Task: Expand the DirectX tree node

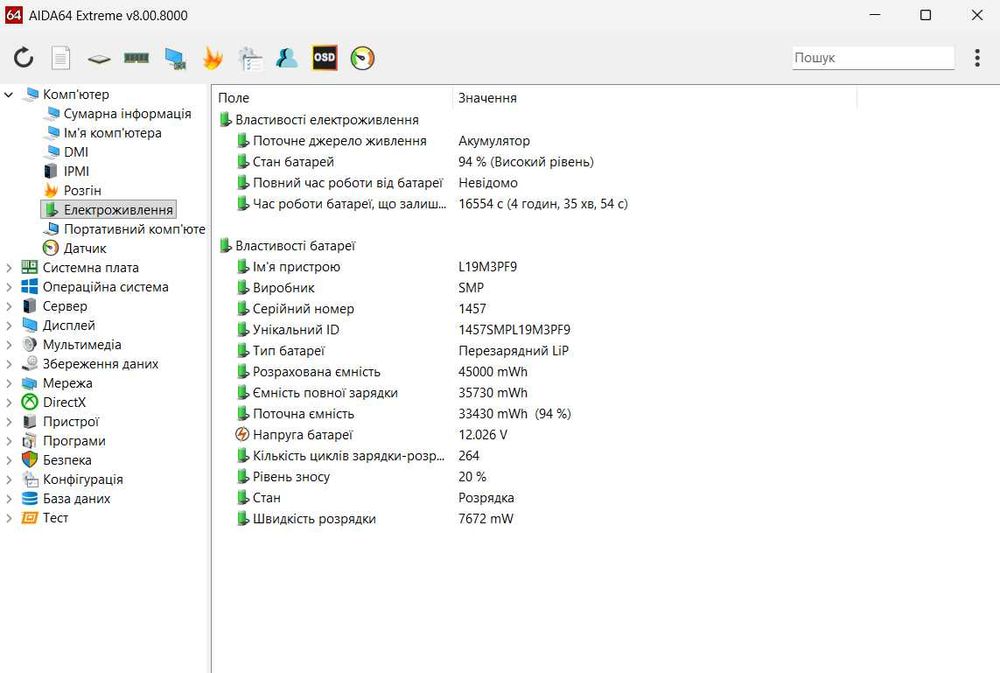Action: (9, 403)
